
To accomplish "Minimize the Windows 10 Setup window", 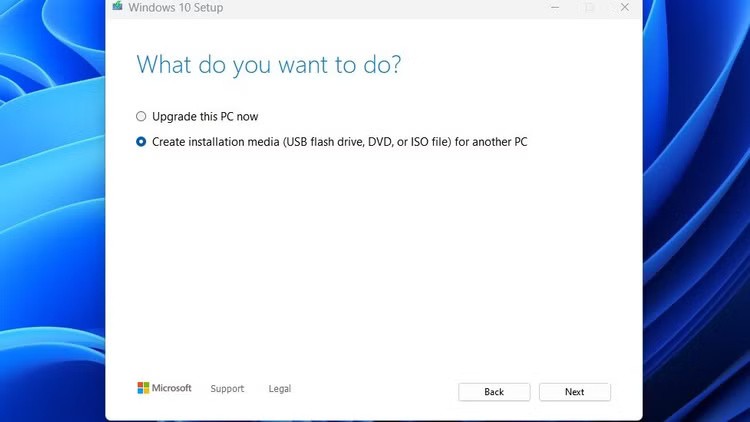I will (x=555, y=7).
